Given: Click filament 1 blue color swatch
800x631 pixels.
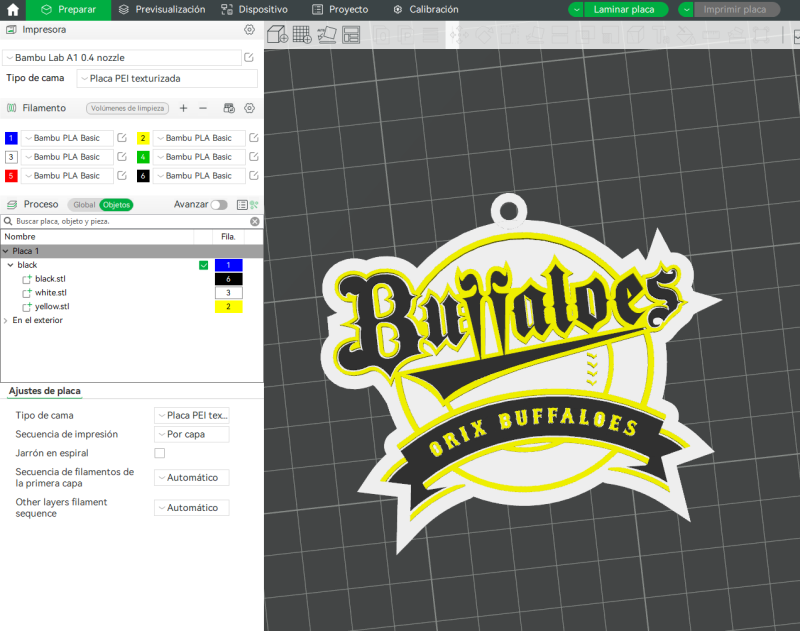Looking at the screenshot, I should 11,138.
